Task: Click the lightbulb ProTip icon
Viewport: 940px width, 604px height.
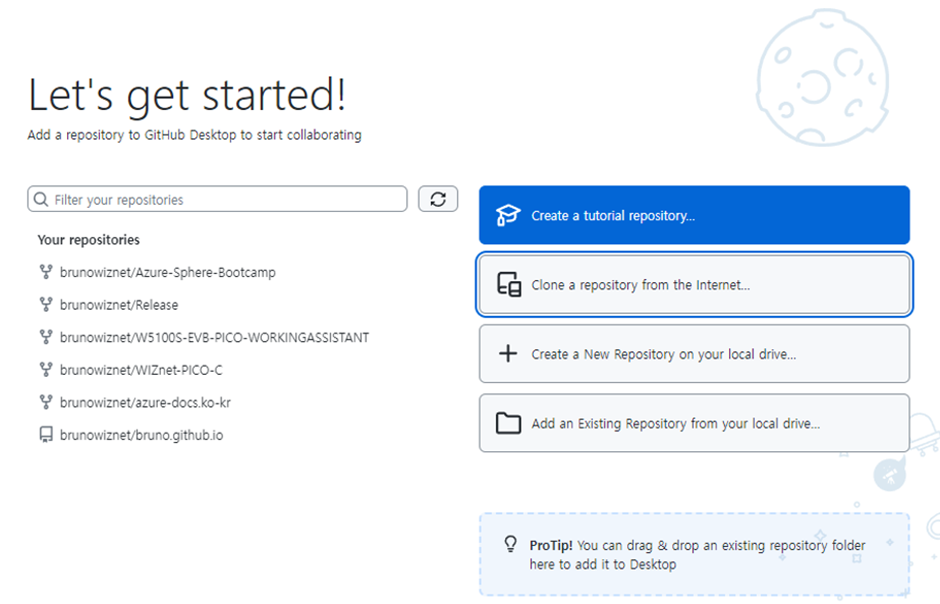Action: tap(510, 545)
